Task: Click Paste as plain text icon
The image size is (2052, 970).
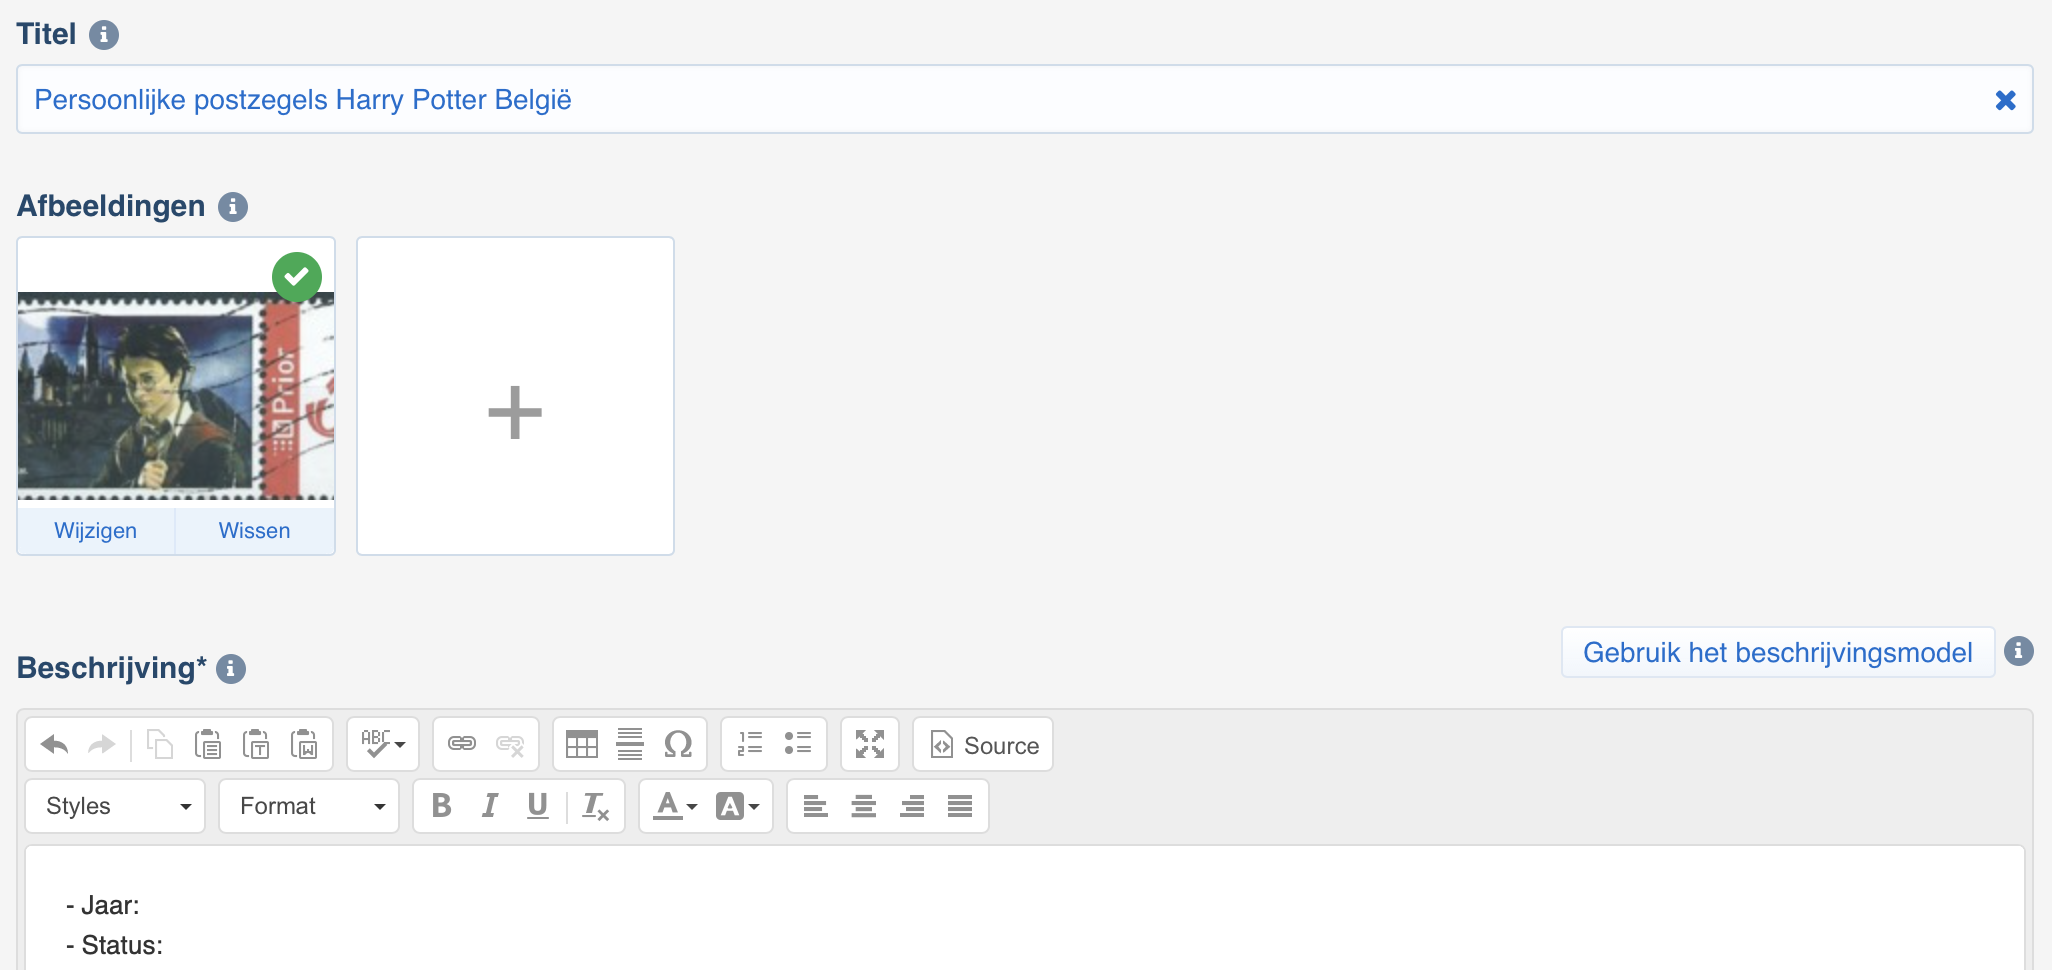Action: pyautogui.click(x=256, y=744)
